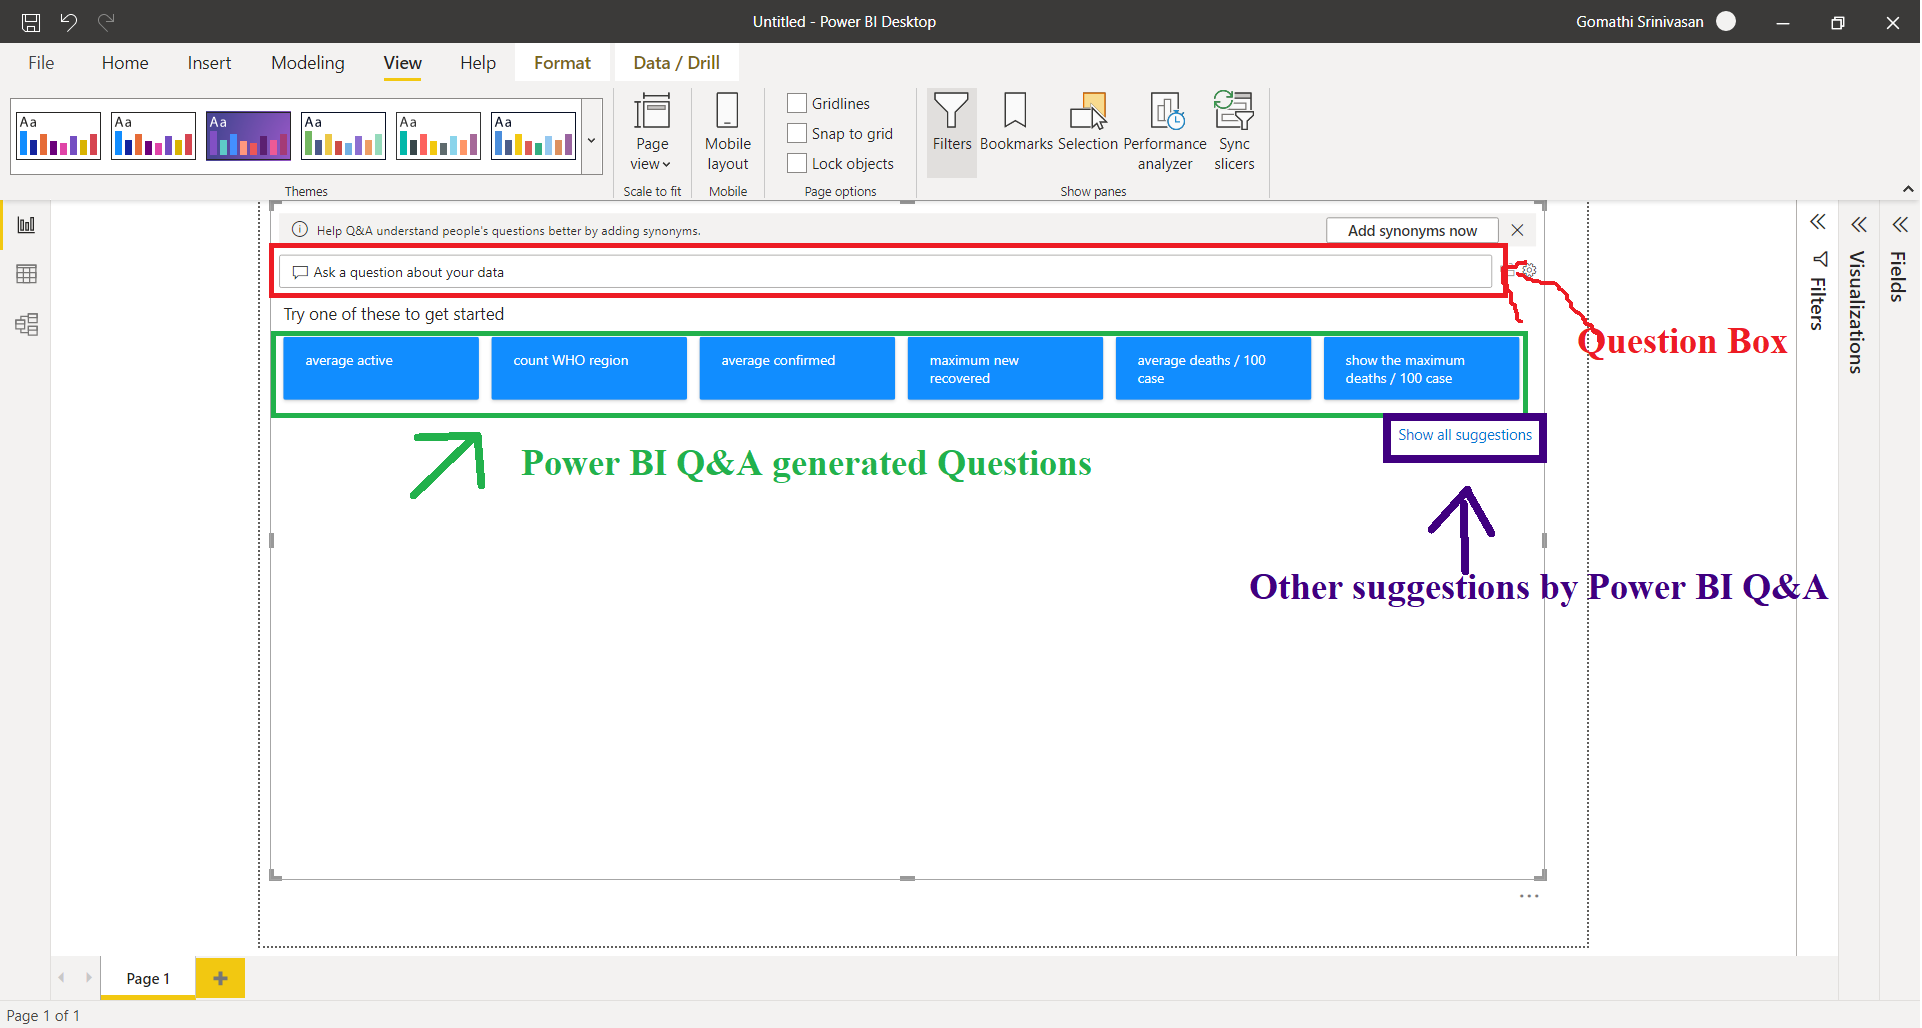This screenshot has width=1922, height=1028.
Task: Click the Undo arrow icon
Action: coord(69,22)
